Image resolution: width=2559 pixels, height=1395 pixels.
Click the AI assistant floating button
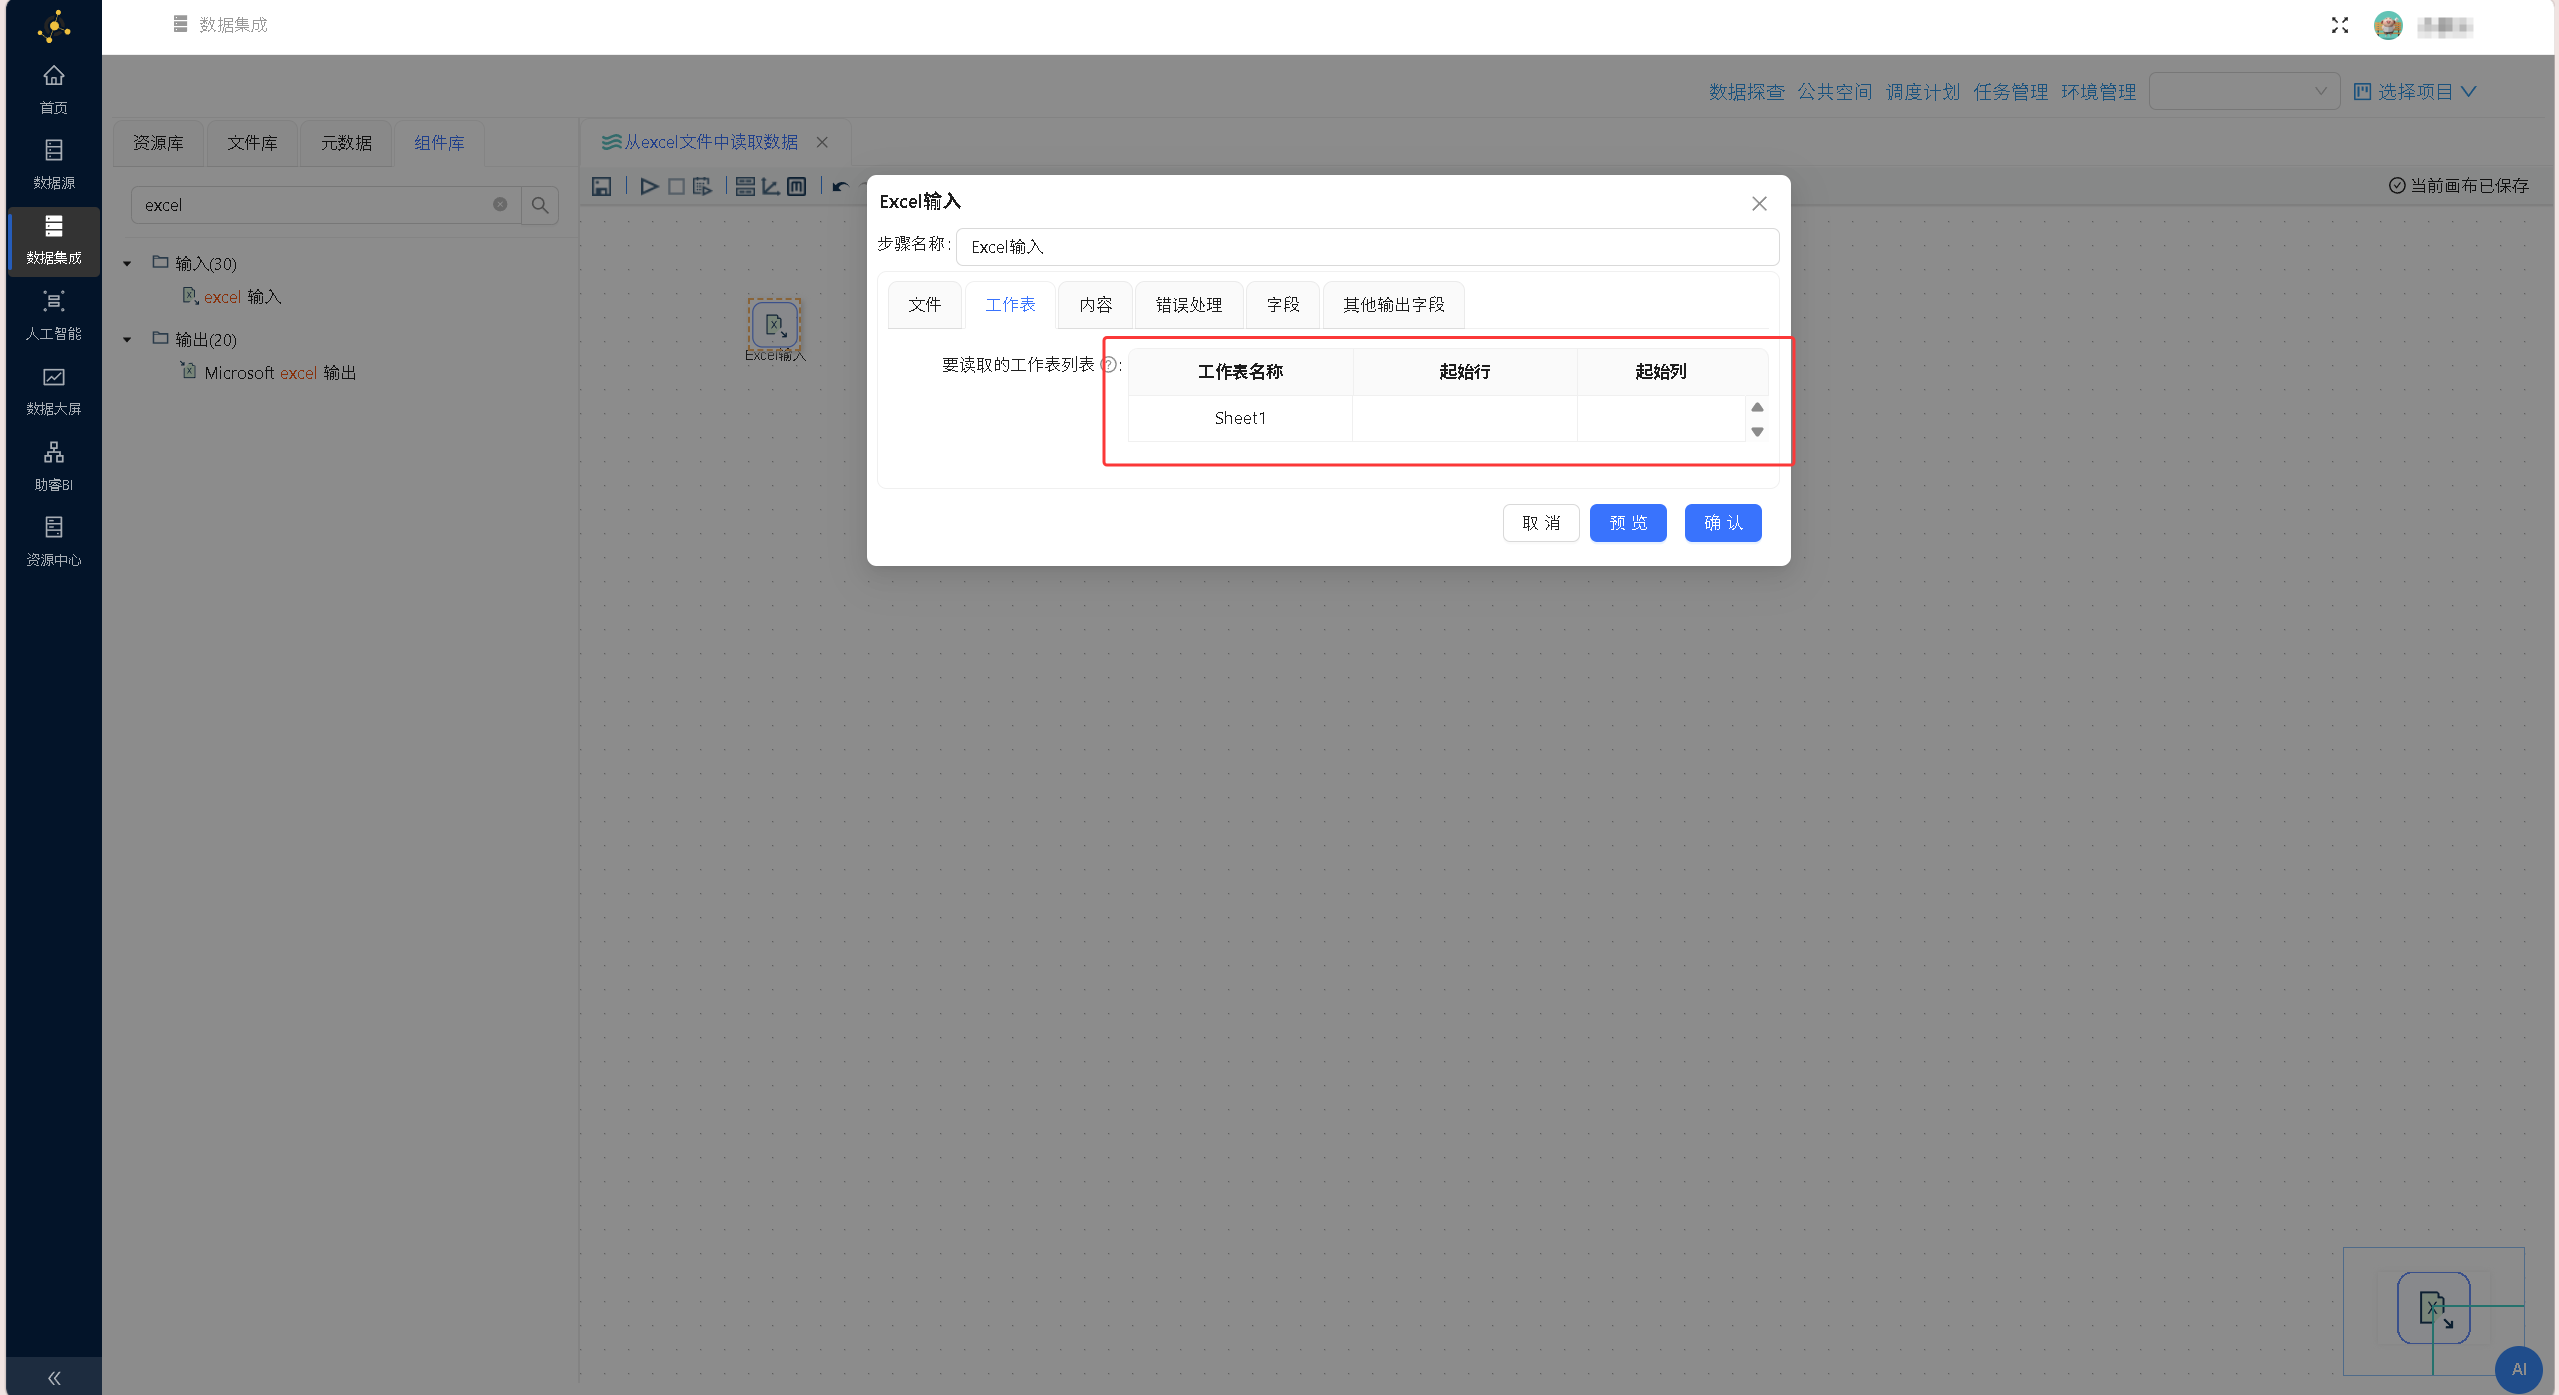tap(2519, 1369)
